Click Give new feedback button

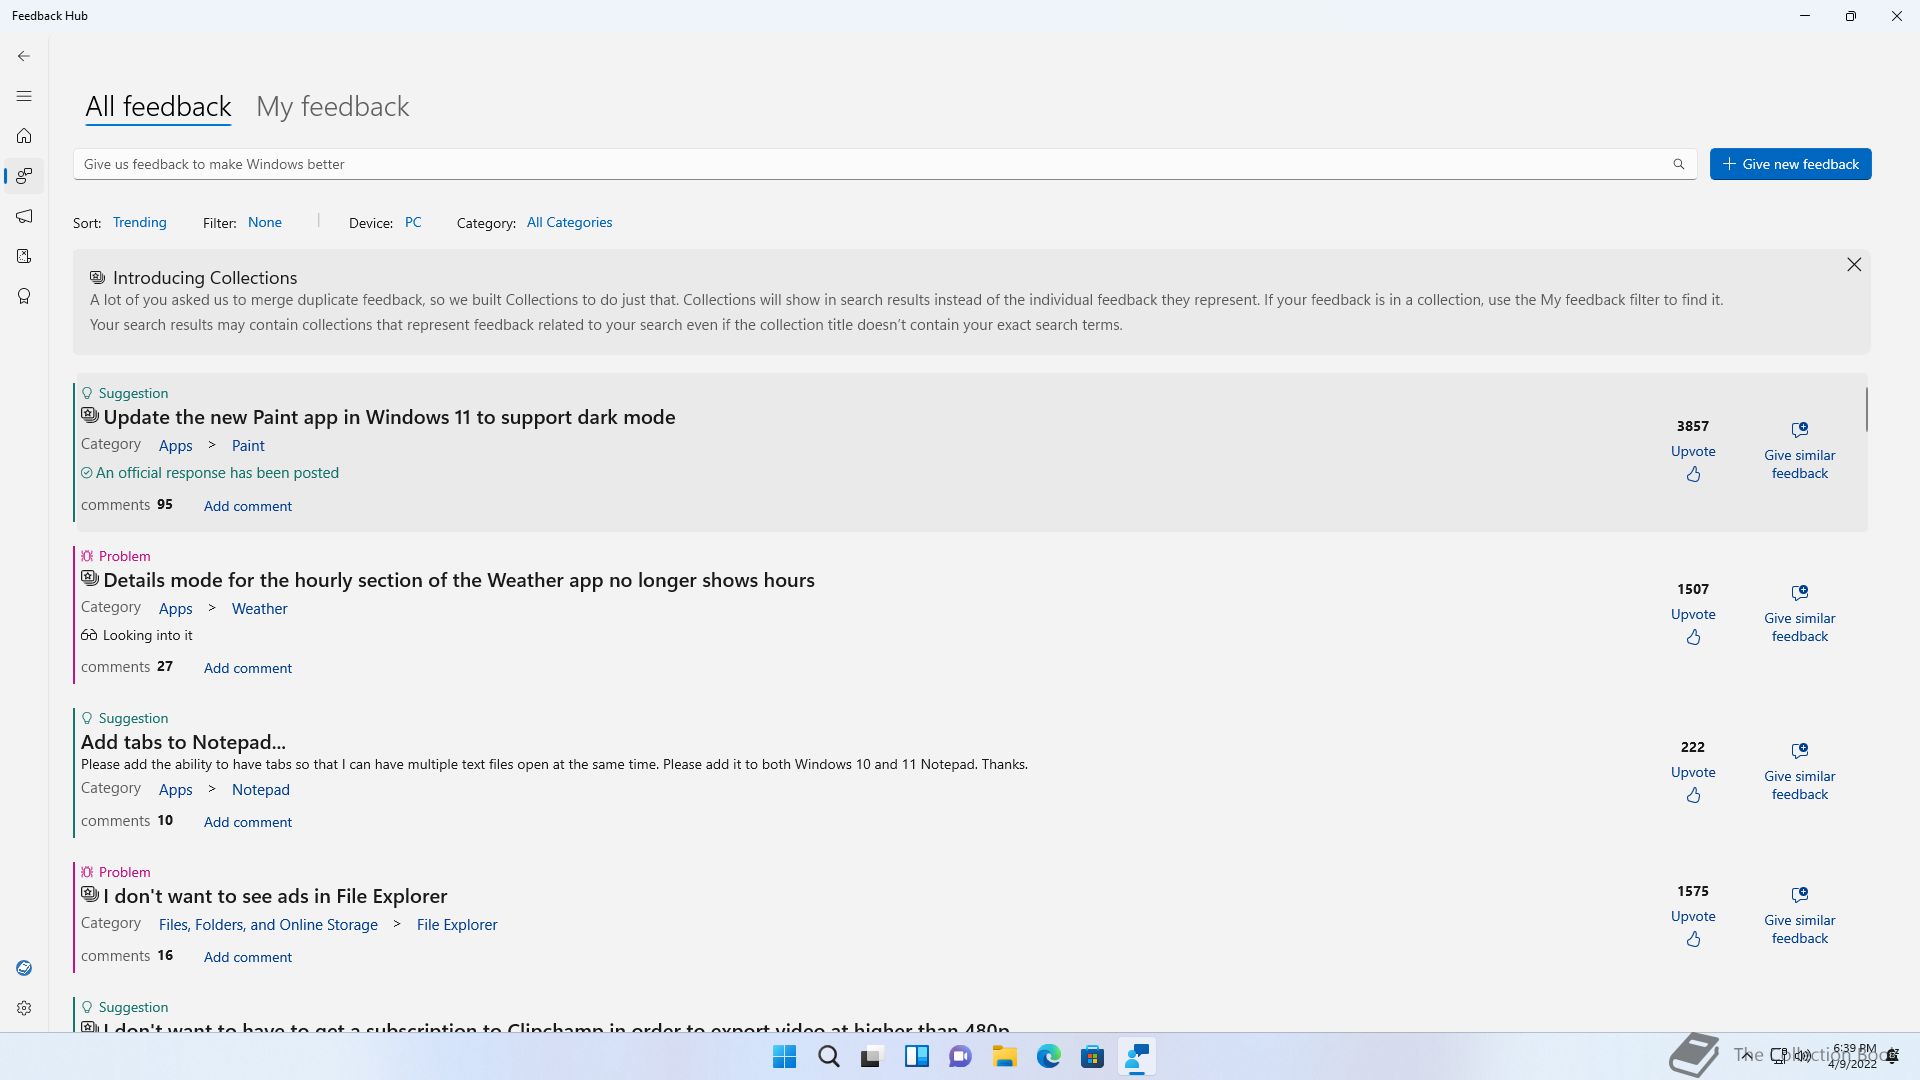[x=1791, y=164]
